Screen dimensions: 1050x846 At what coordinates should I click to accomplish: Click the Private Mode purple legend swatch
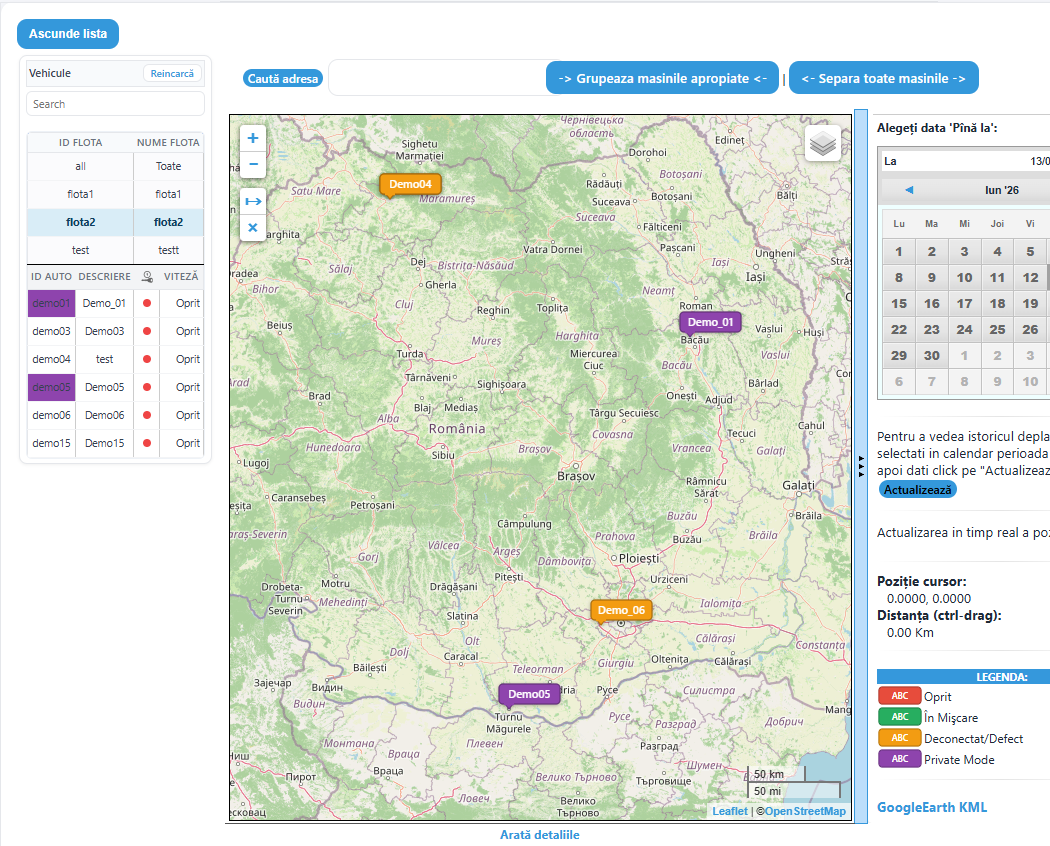click(899, 759)
